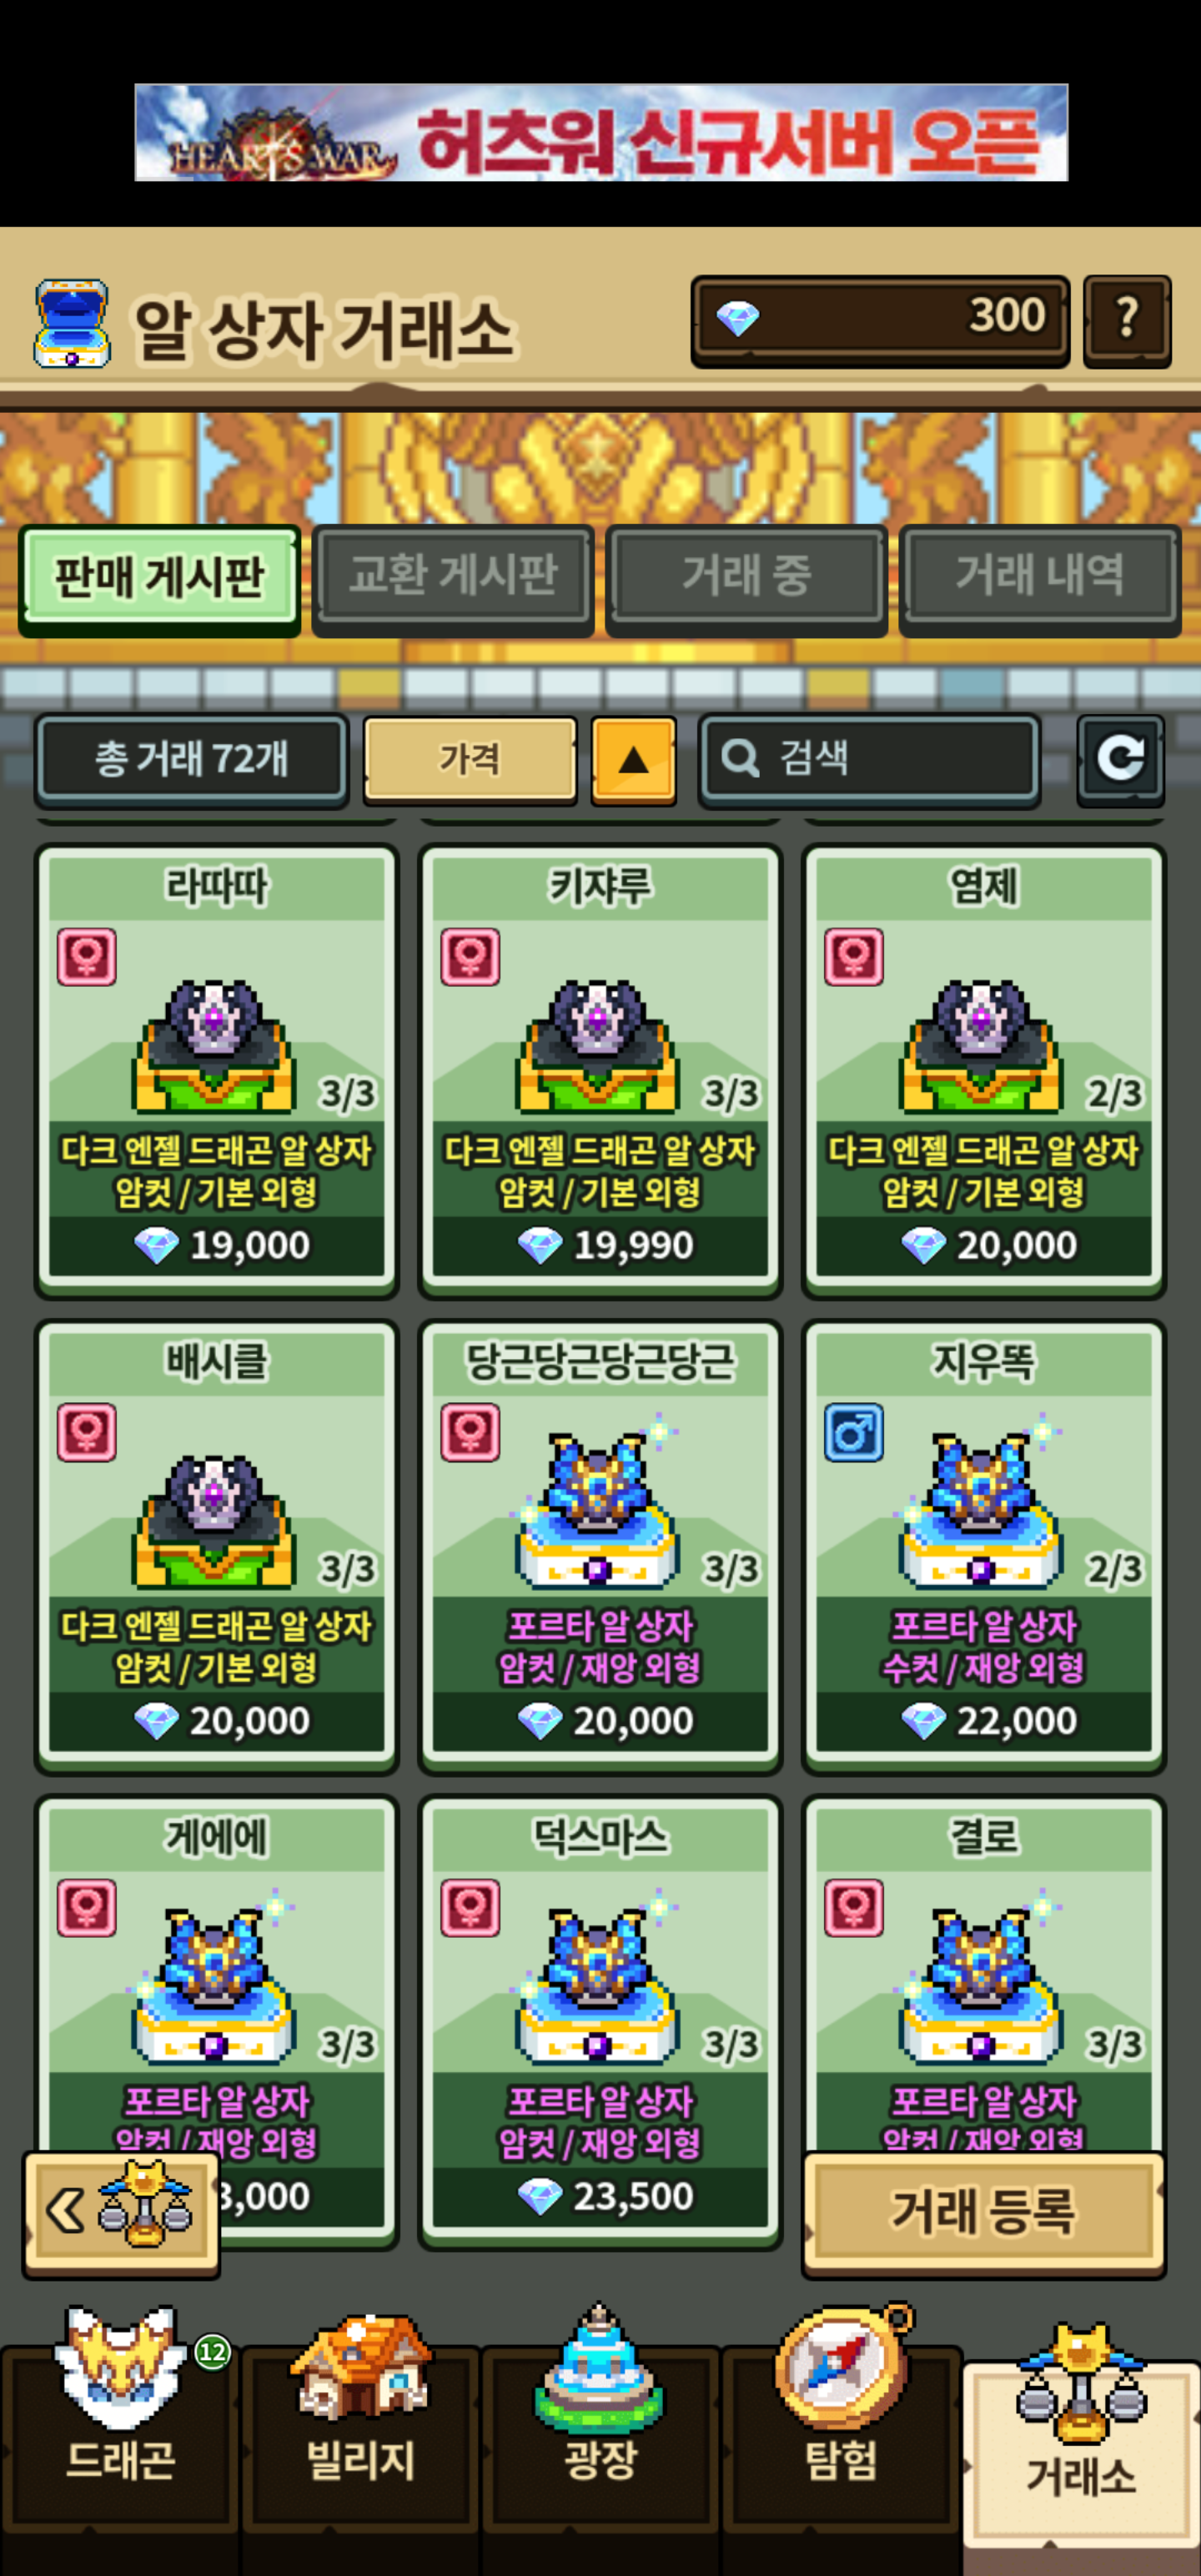This screenshot has width=1201, height=2576.
Task: Click the 검색 search field
Action: (869, 759)
